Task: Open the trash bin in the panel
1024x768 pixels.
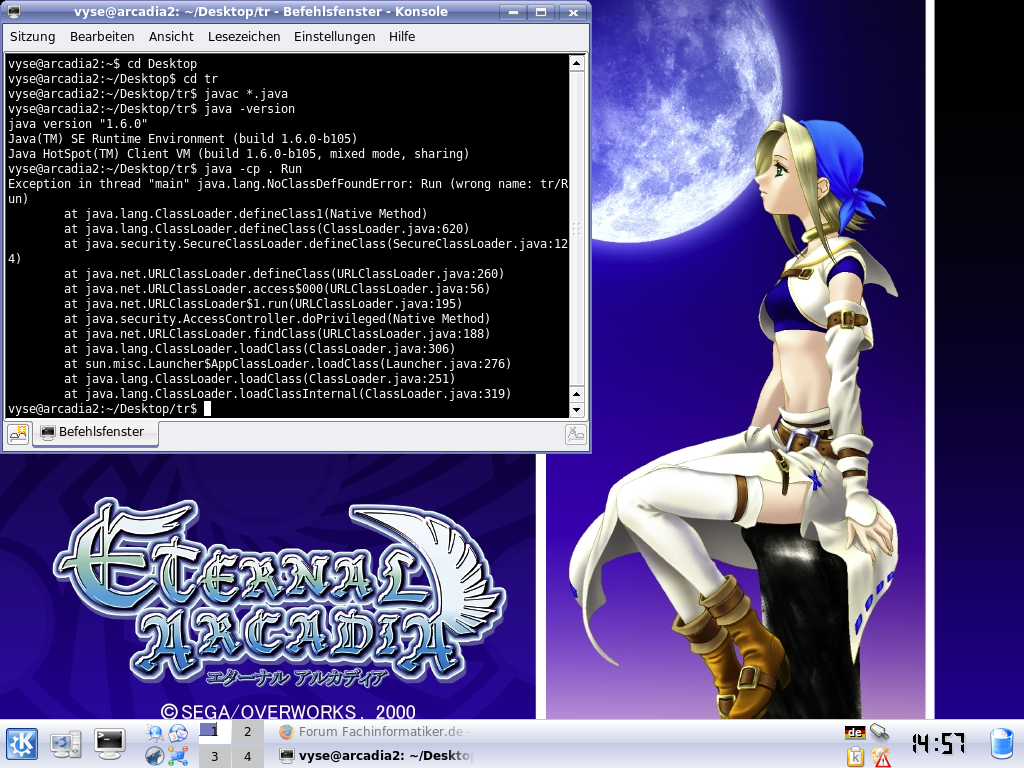Action: tap(1002, 744)
